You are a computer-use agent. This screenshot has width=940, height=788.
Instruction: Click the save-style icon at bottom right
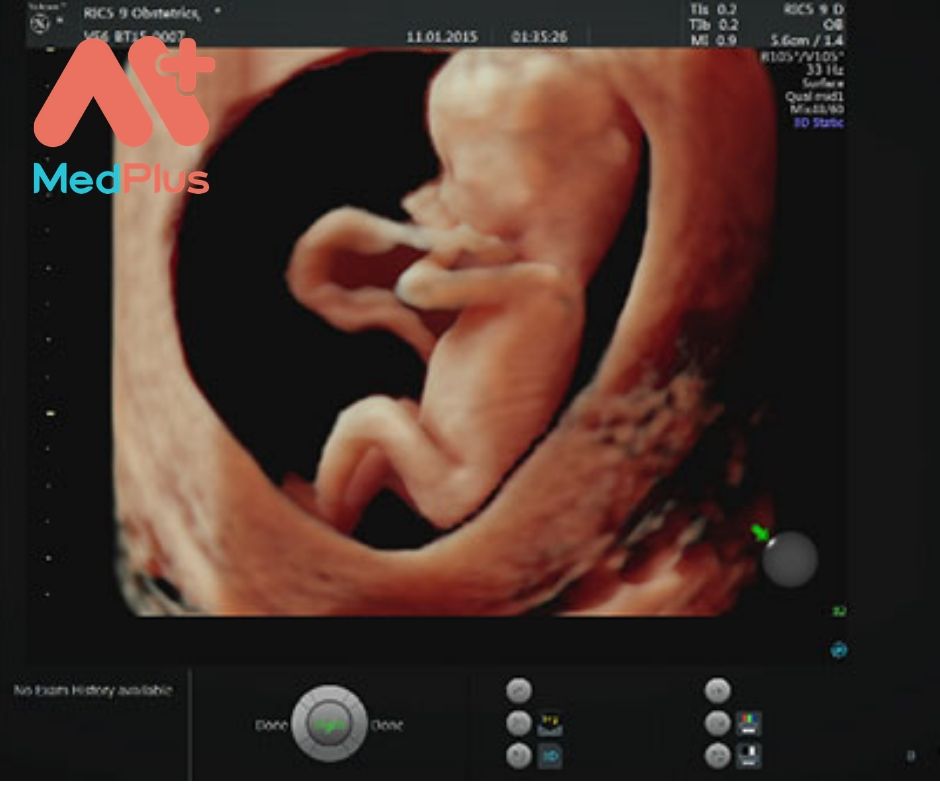coord(748,757)
